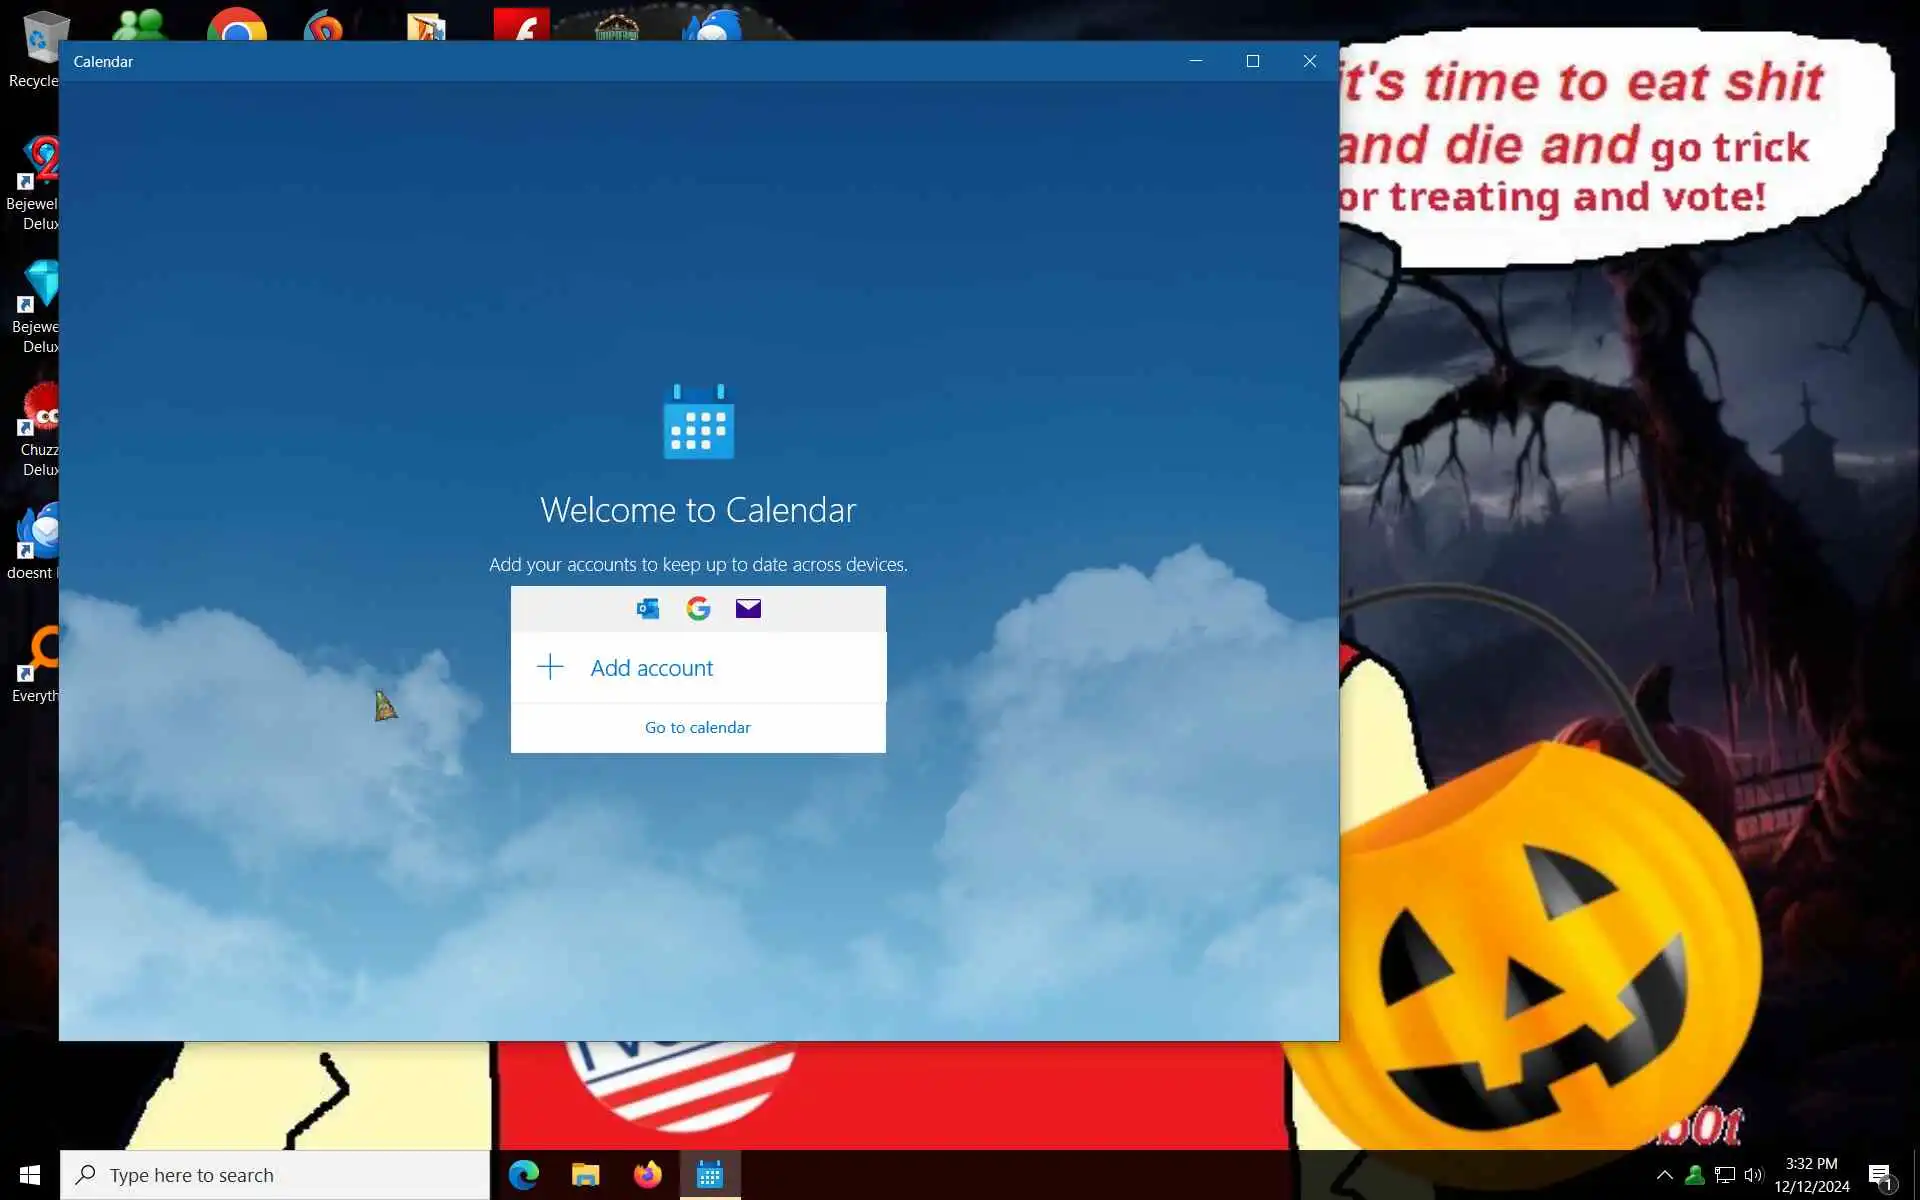Click the purple mail envelope icon
The width and height of the screenshot is (1920, 1200).
click(x=748, y=608)
